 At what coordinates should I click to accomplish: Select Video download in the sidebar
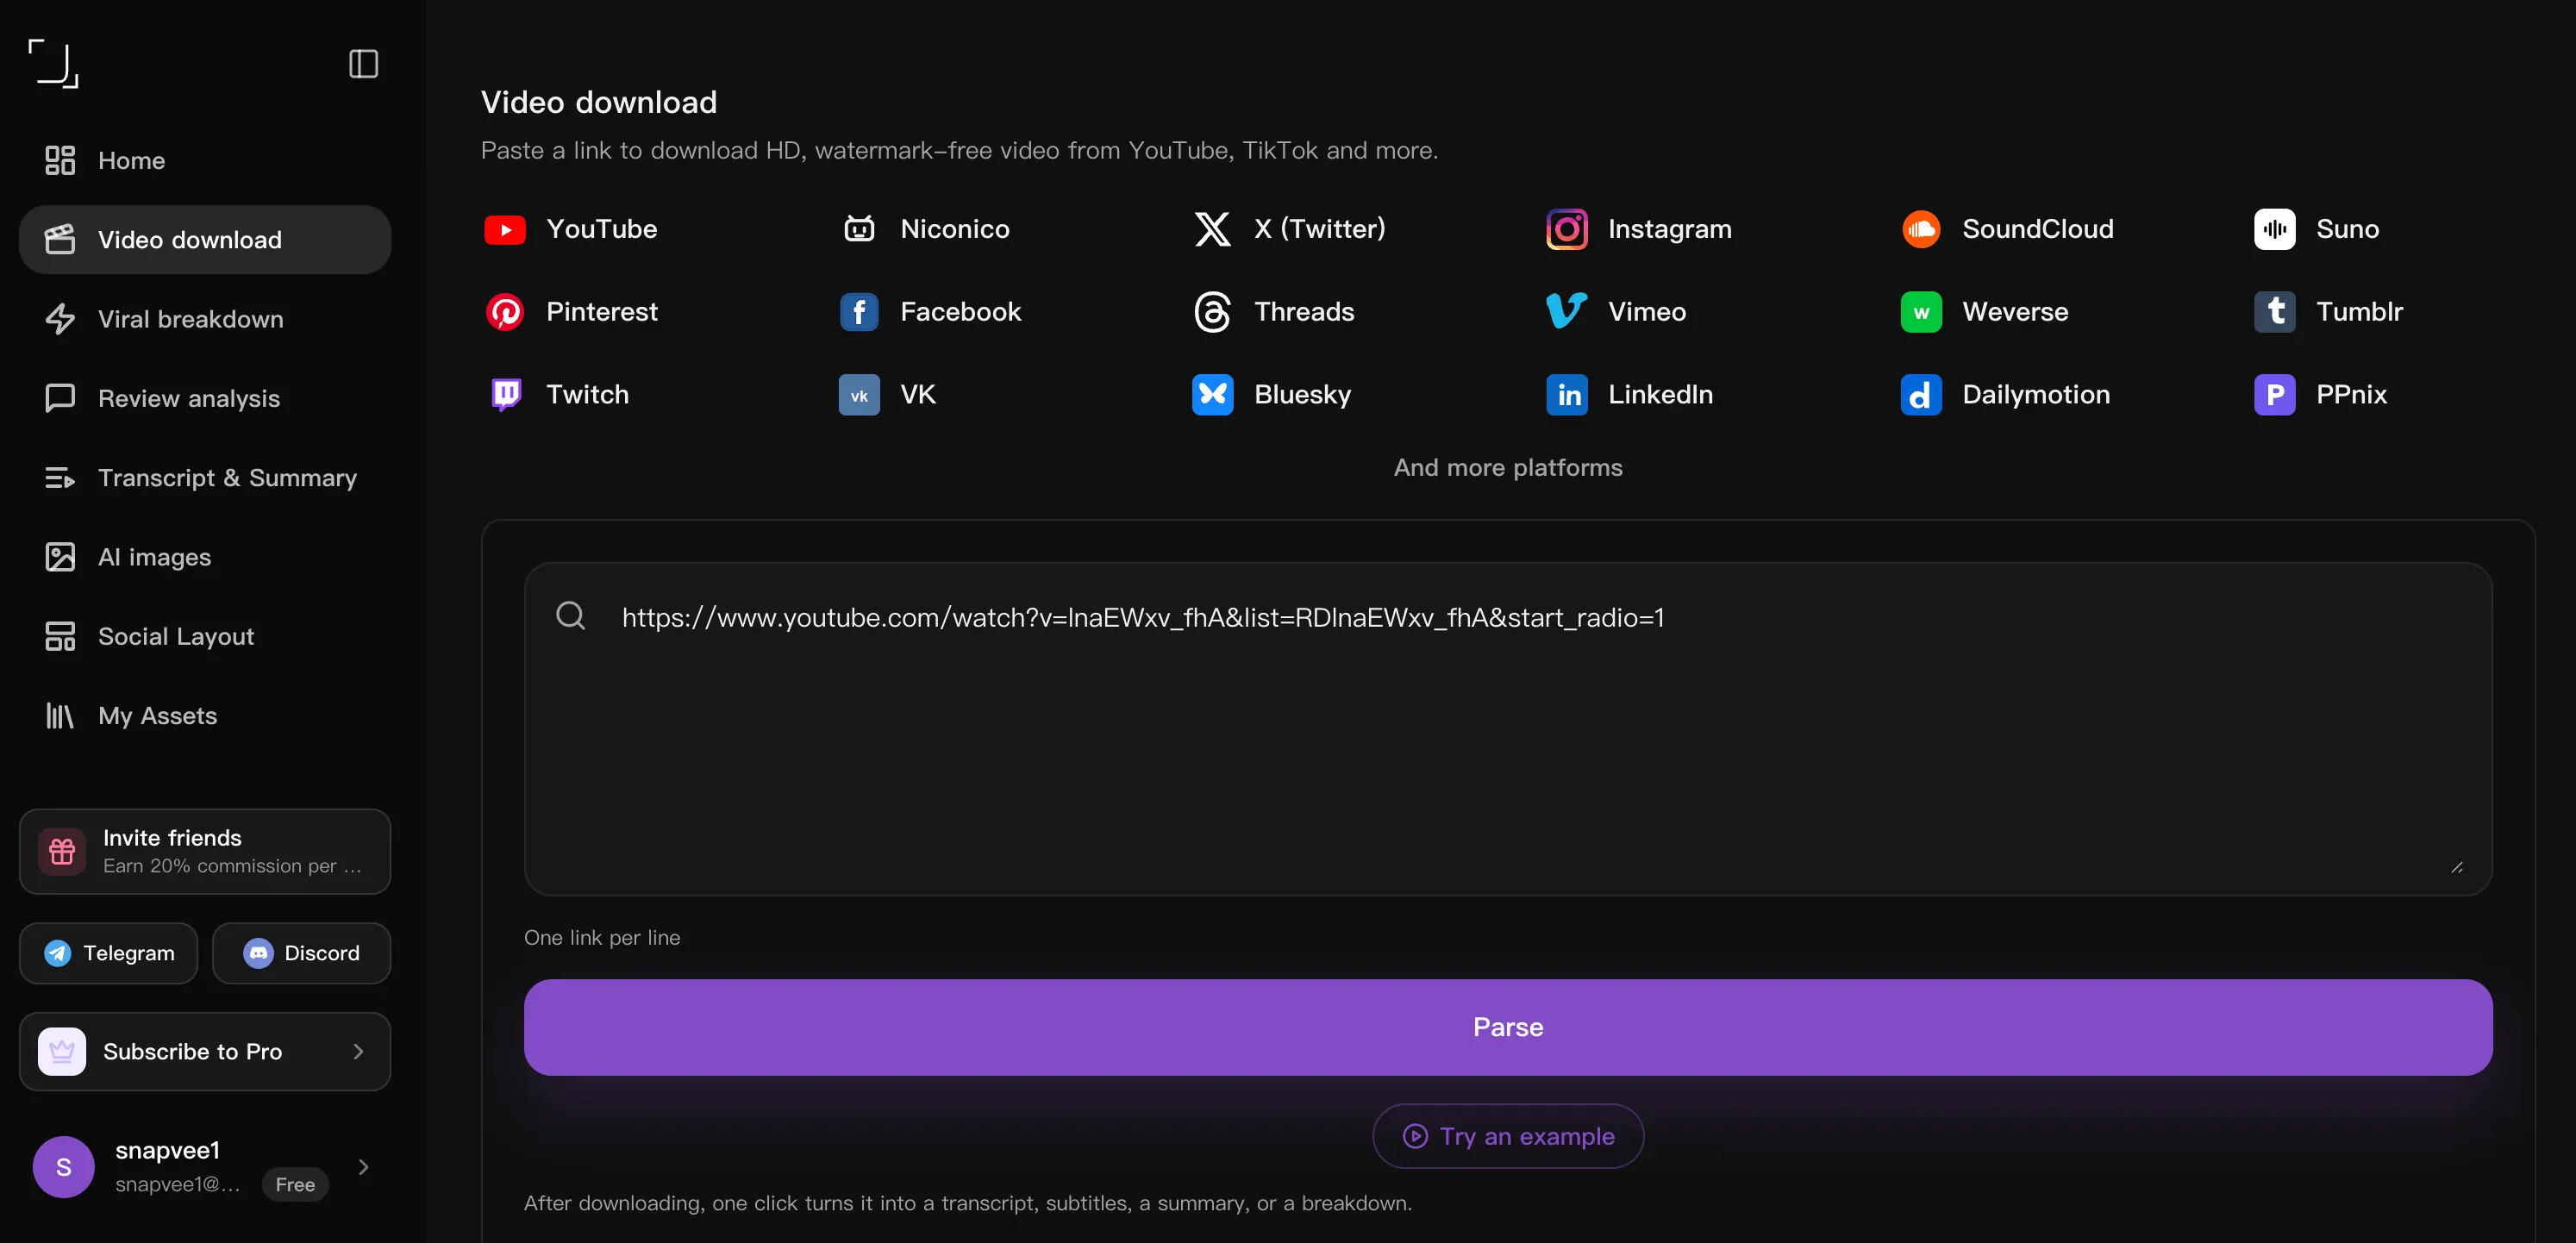pyautogui.click(x=204, y=240)
